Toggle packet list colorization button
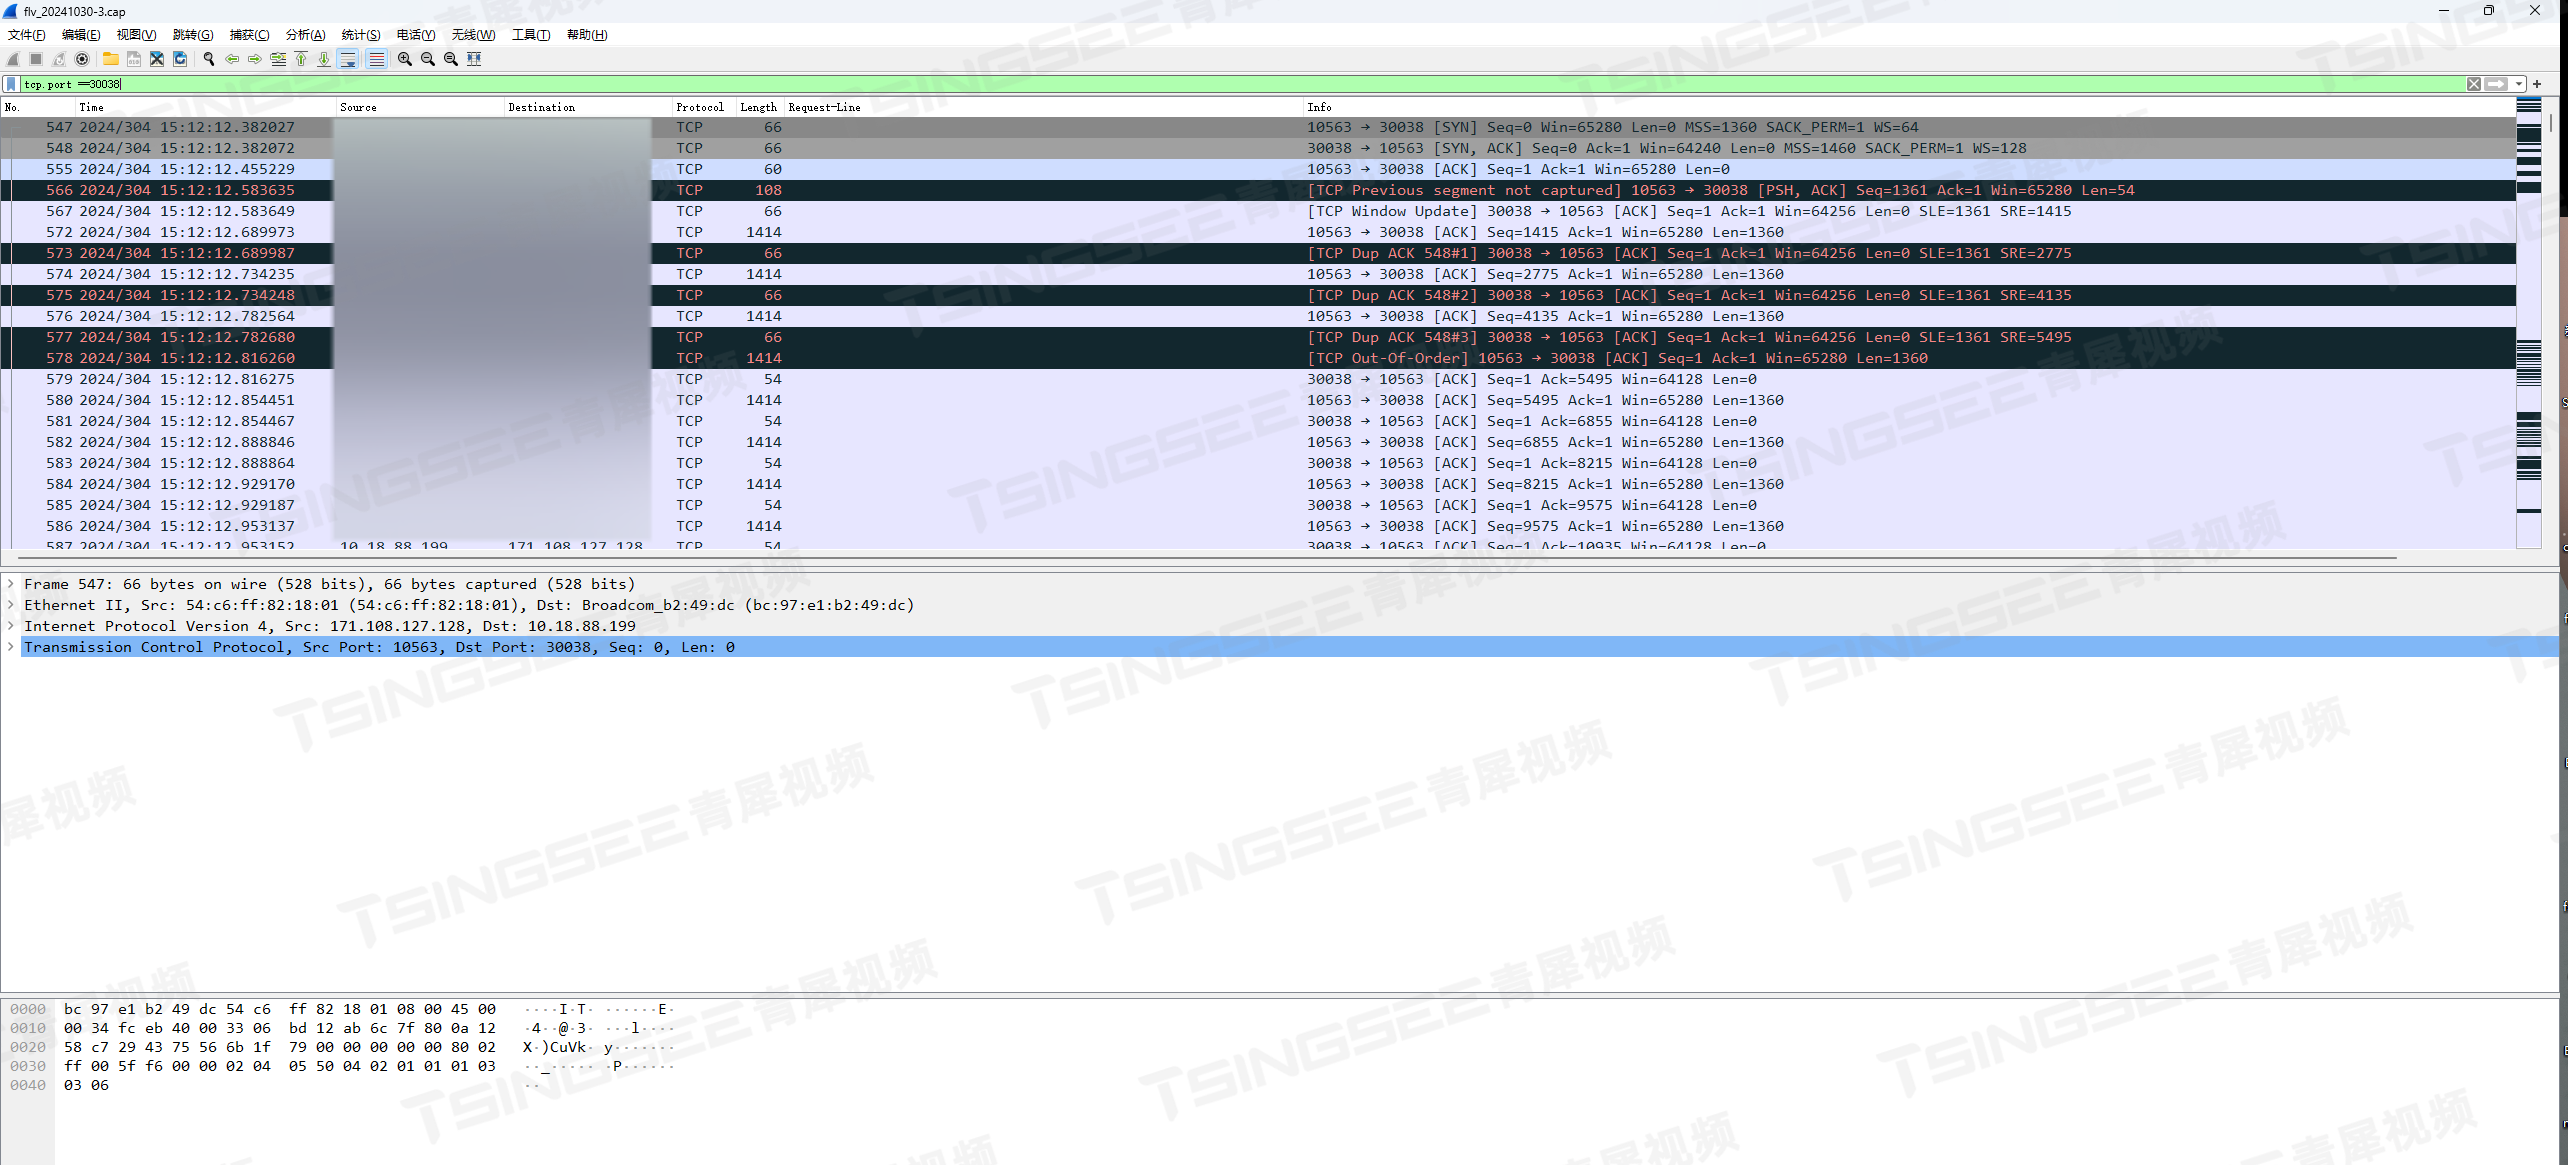The height and width of the screenshot is (1165, 2568). pyautogui.click(x=376, y=59)
